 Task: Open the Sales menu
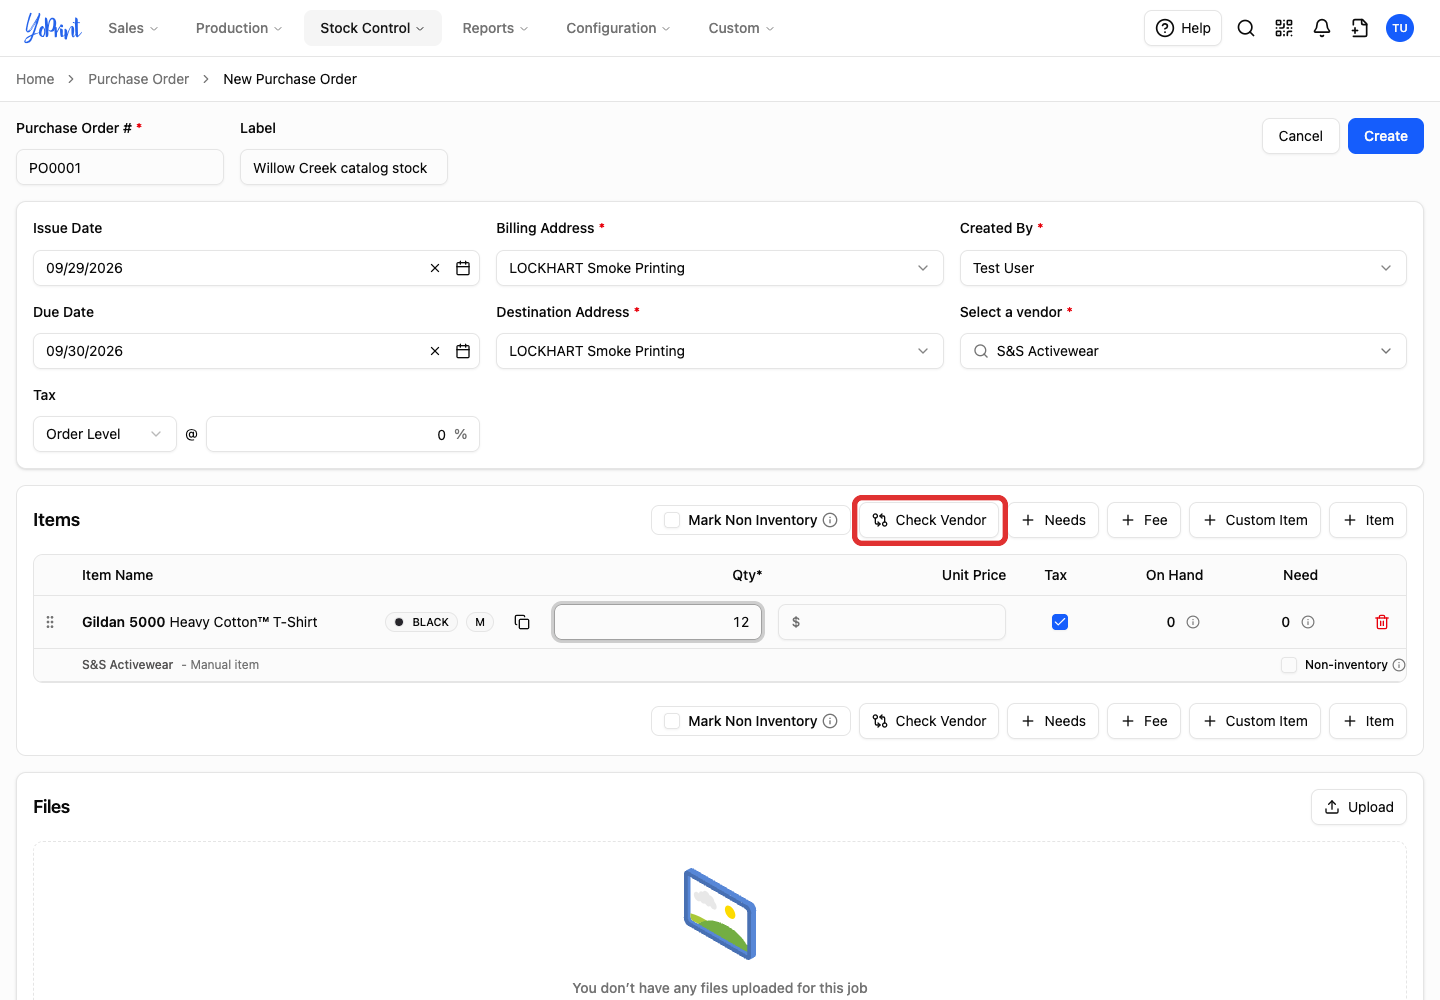click(x=133, y=28)
